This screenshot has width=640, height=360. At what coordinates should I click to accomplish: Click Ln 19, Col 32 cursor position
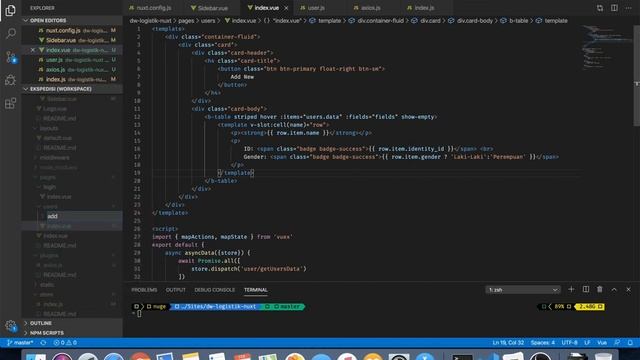[x=508, y=342]
